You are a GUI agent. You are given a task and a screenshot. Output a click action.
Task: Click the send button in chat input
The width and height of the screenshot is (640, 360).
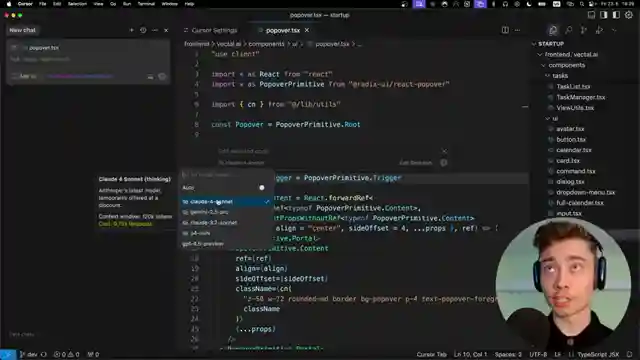point(162,77)
